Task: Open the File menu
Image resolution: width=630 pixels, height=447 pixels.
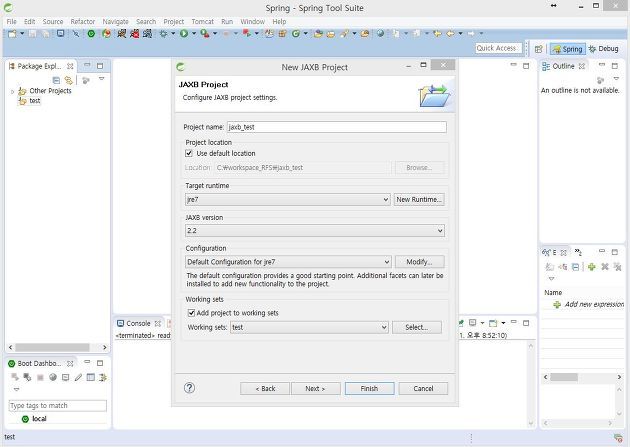Action: (12, 22)
